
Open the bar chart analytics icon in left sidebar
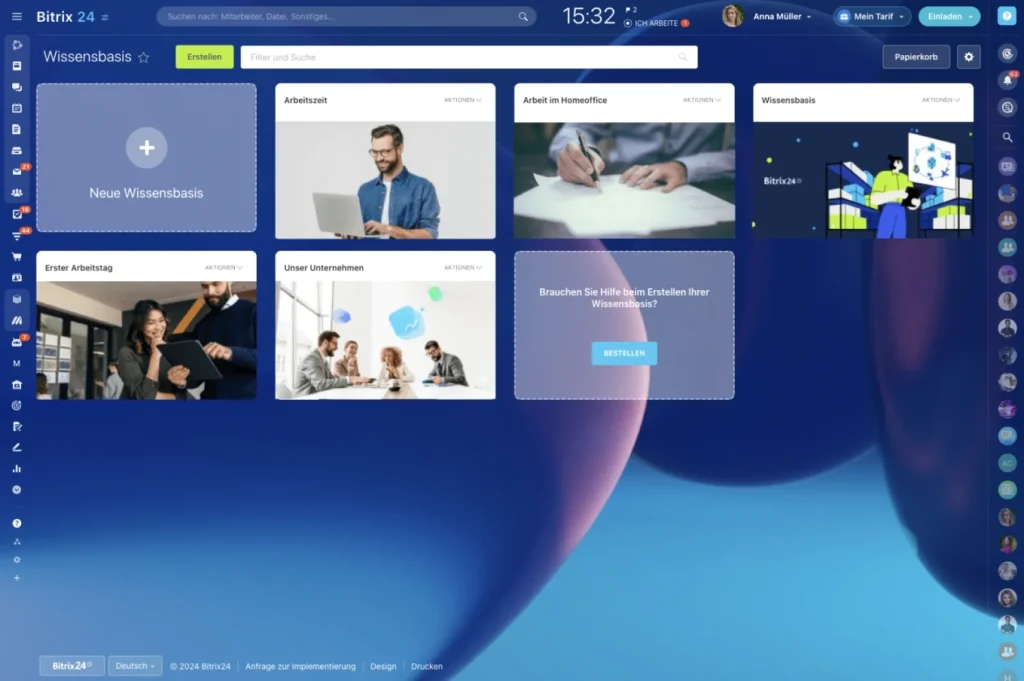point(16,468)
